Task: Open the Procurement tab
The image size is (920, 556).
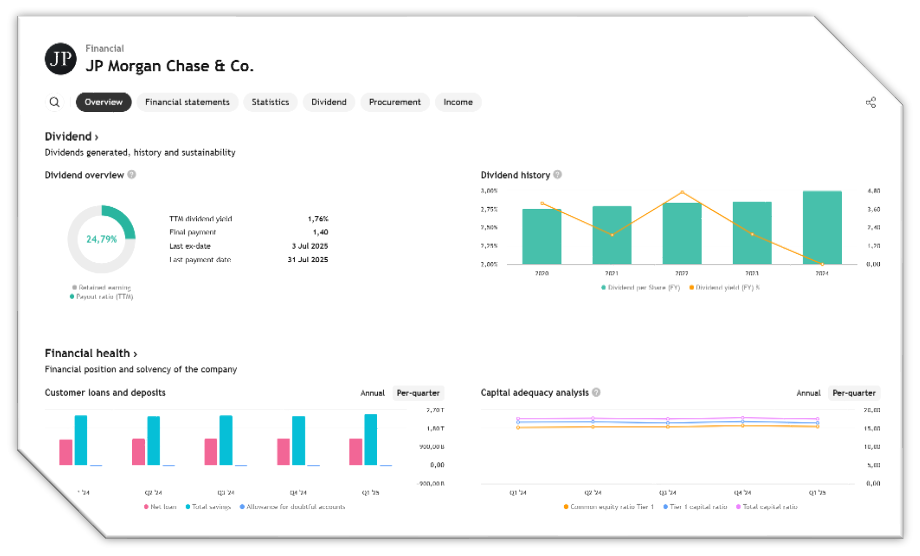Action: 395,102
